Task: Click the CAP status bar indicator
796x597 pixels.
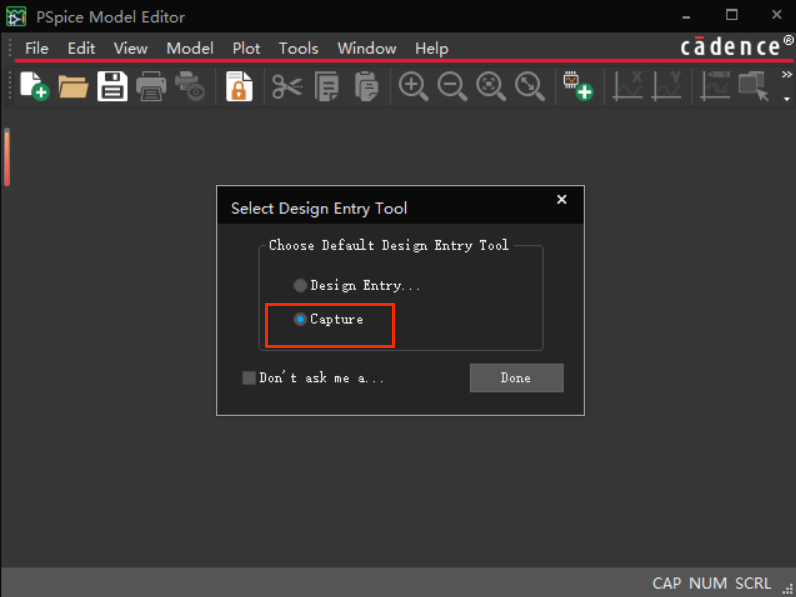Action: (x=668, y=583)
